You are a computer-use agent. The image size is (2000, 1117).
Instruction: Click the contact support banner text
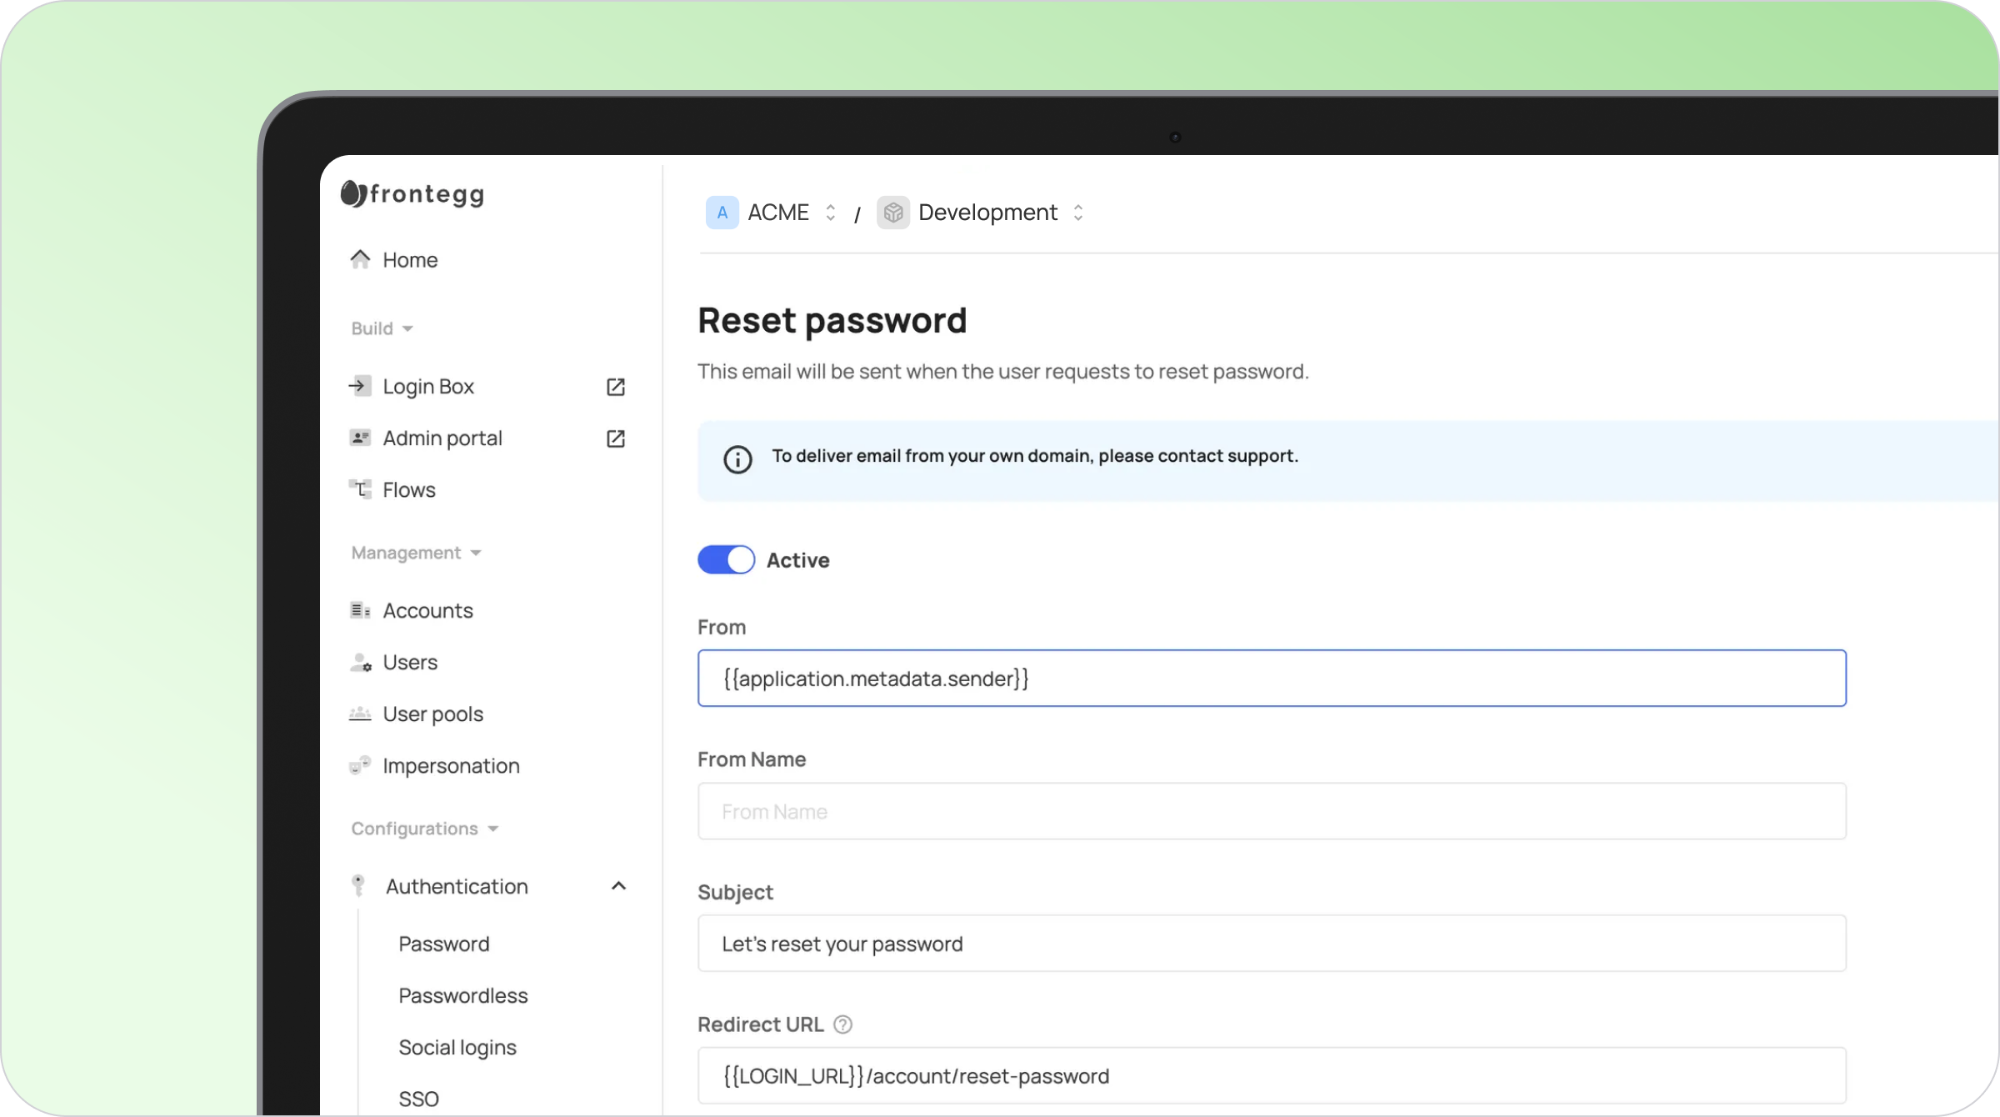coord(1035,456)
